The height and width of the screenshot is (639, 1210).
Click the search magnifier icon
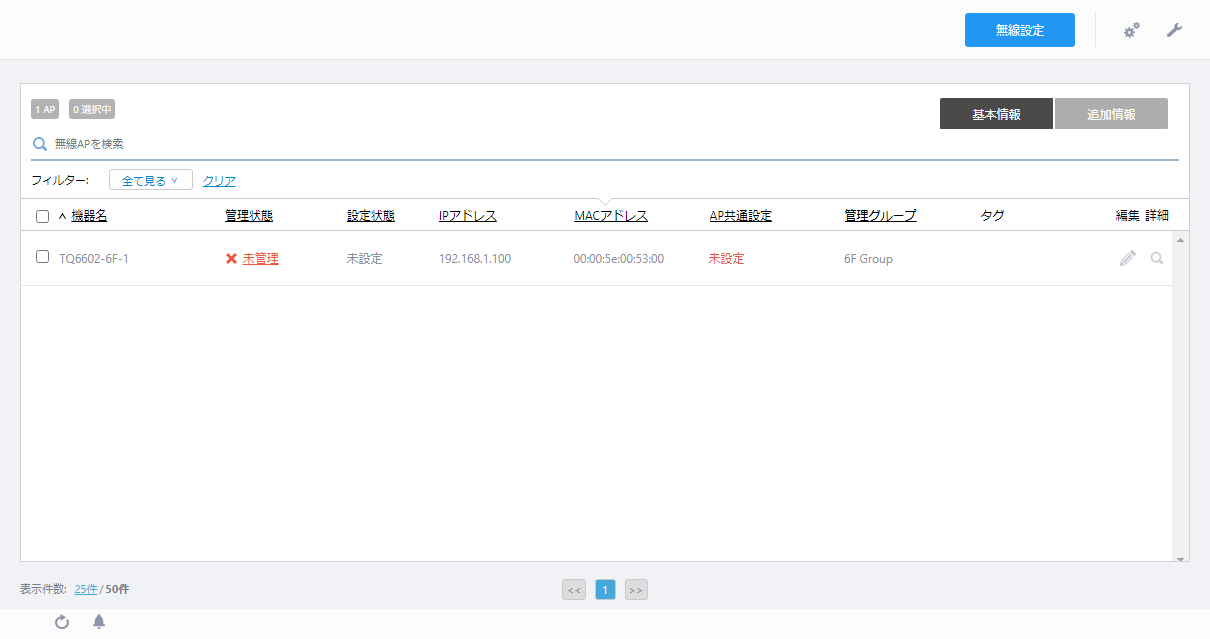click(40, 144)
